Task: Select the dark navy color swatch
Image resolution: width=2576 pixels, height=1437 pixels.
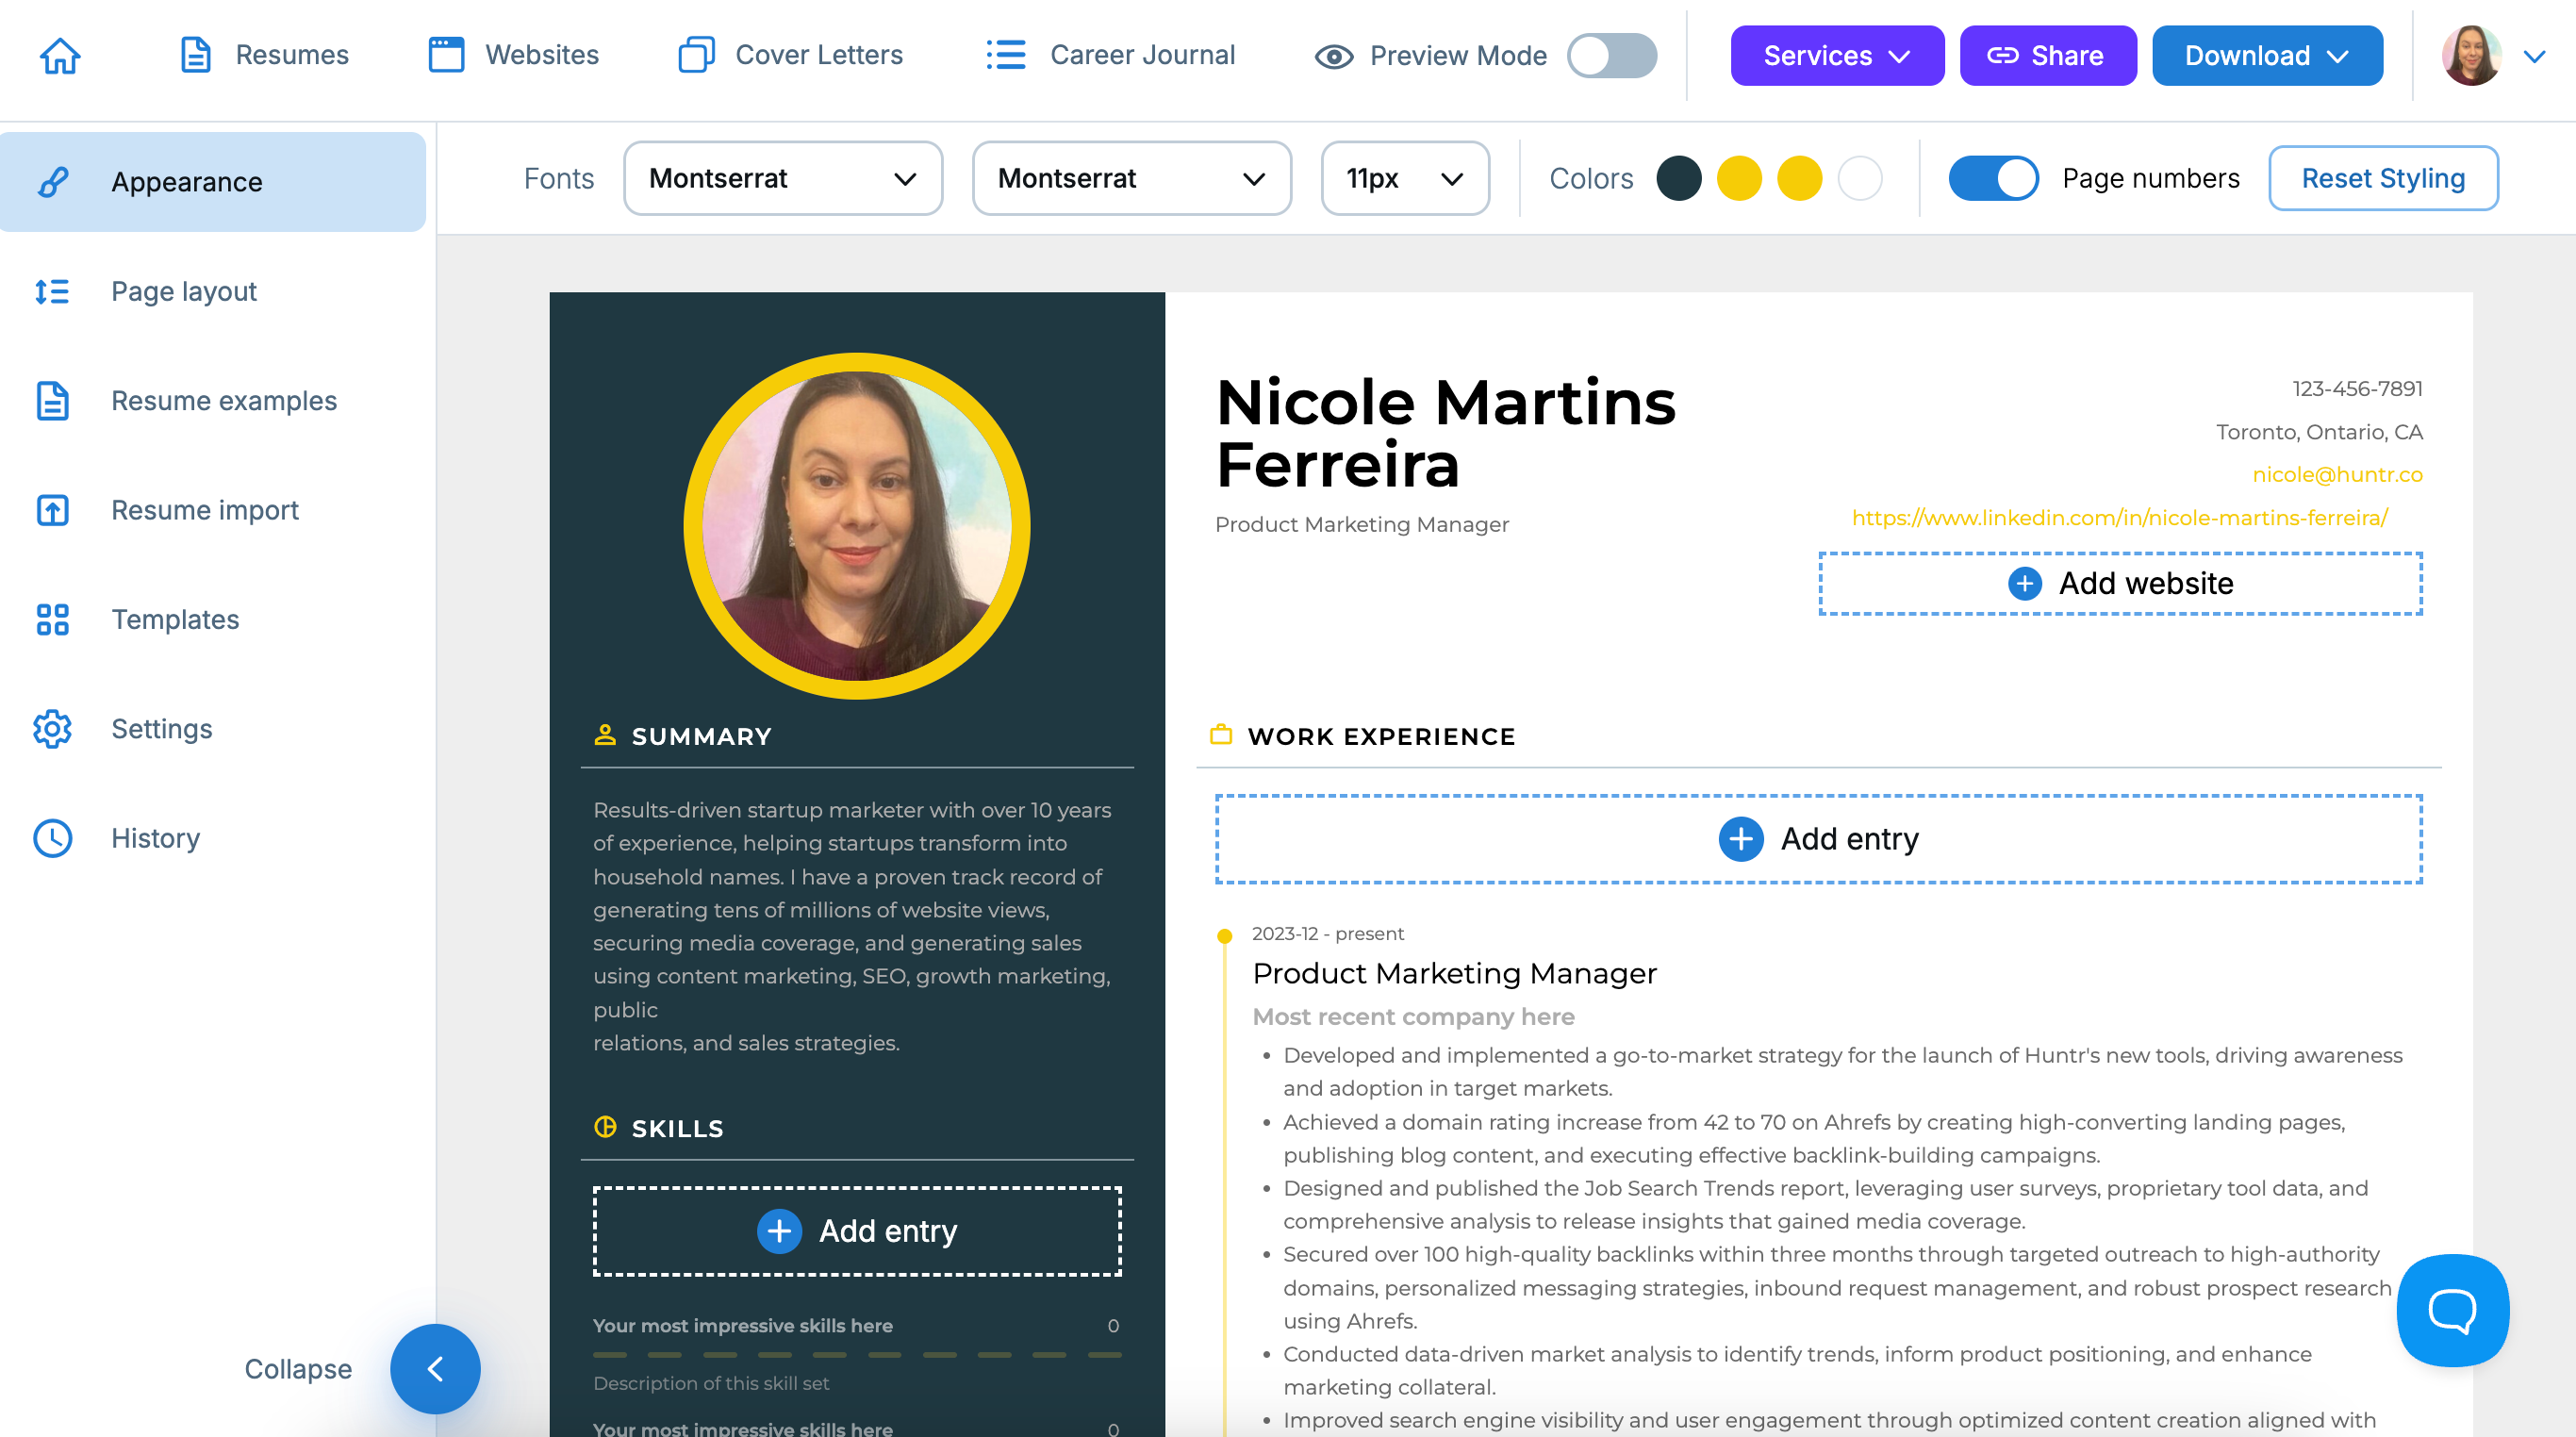Action: 1679,178
